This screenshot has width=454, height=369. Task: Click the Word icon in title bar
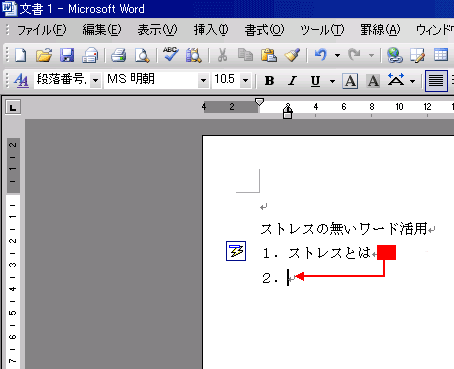[x=9, y=8]
